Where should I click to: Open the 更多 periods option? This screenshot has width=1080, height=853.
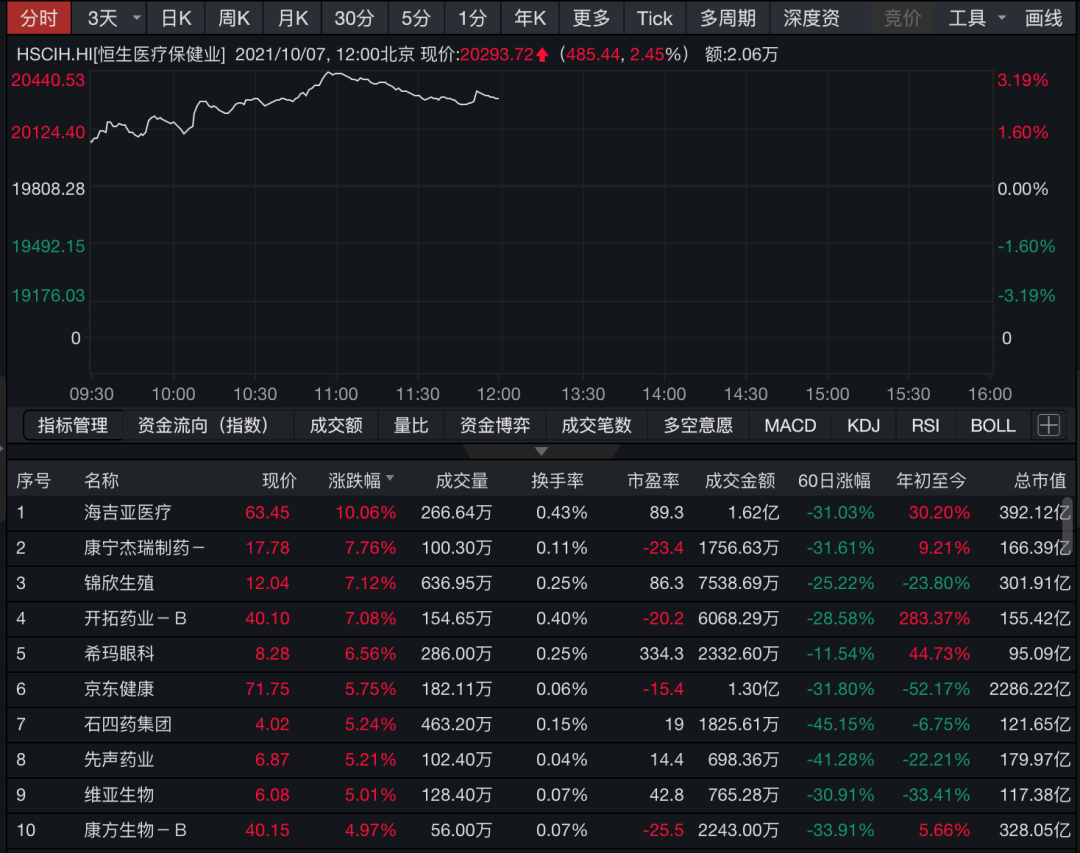[x=592, y=18]
